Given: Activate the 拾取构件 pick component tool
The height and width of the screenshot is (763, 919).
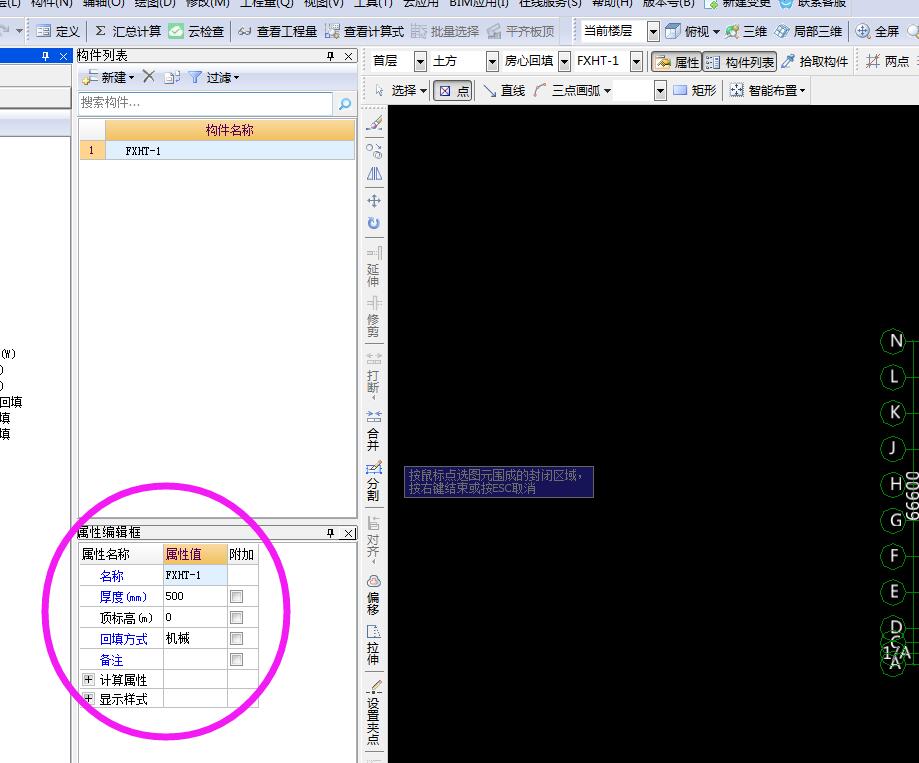Looking at the screenshot, I should pyautogui.click(x=814, y=62).
